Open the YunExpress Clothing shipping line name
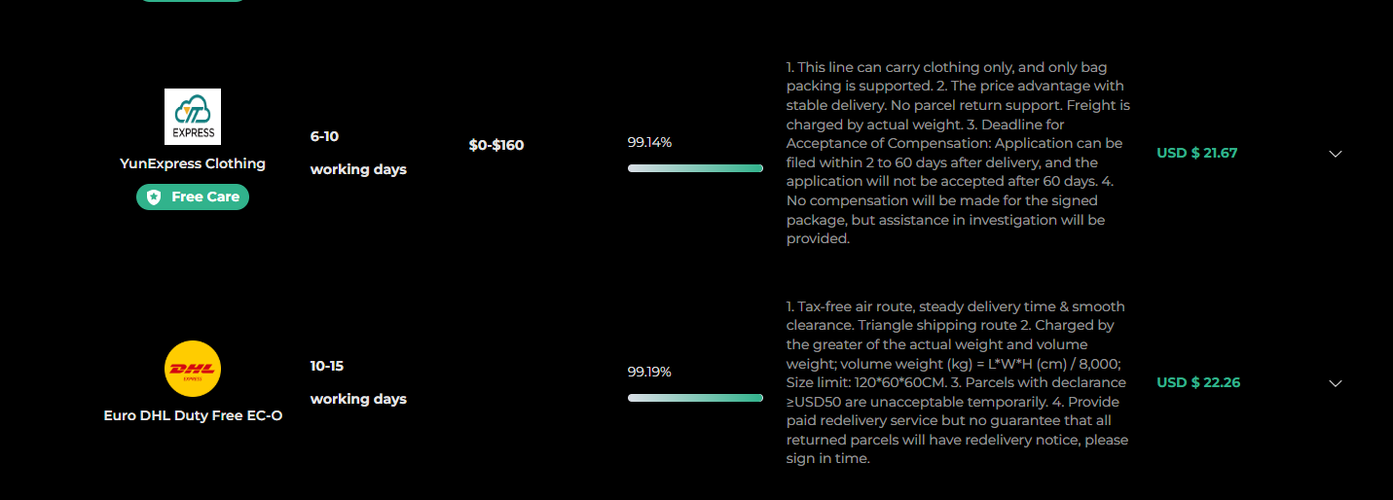The image size is (1393, 500). point(193,164)
